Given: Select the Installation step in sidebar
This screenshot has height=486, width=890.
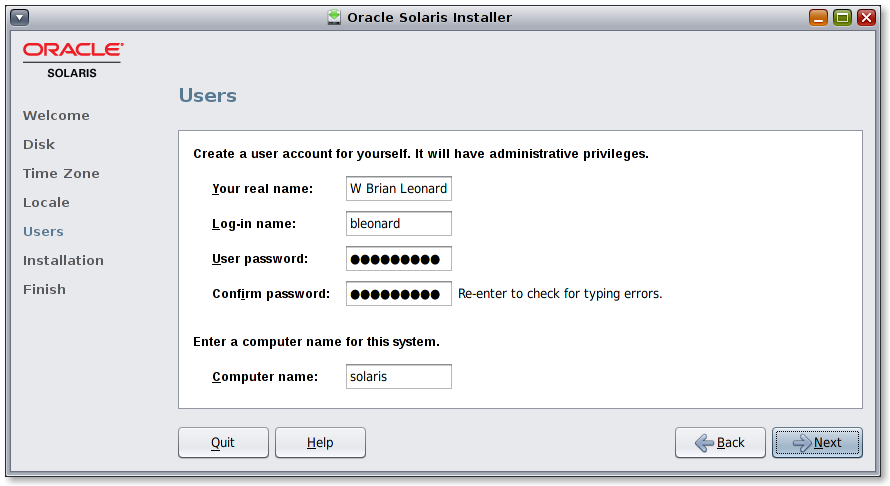Looking at the screenshot, I should pyautogui.click(x=63, y=261).
